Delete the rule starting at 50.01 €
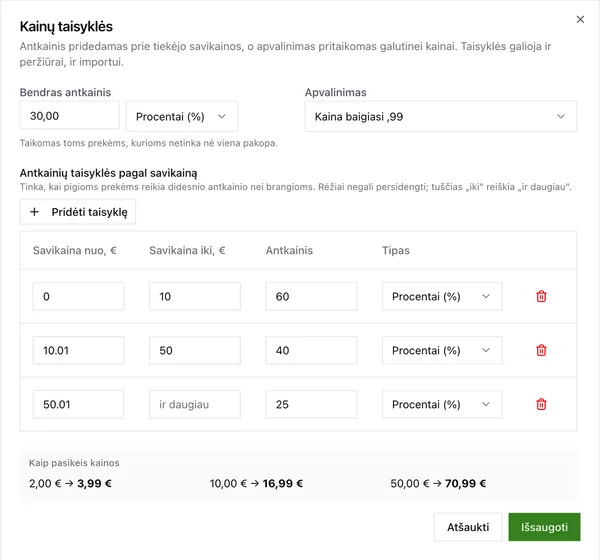 pyautogui.click(x=541, y=404)
